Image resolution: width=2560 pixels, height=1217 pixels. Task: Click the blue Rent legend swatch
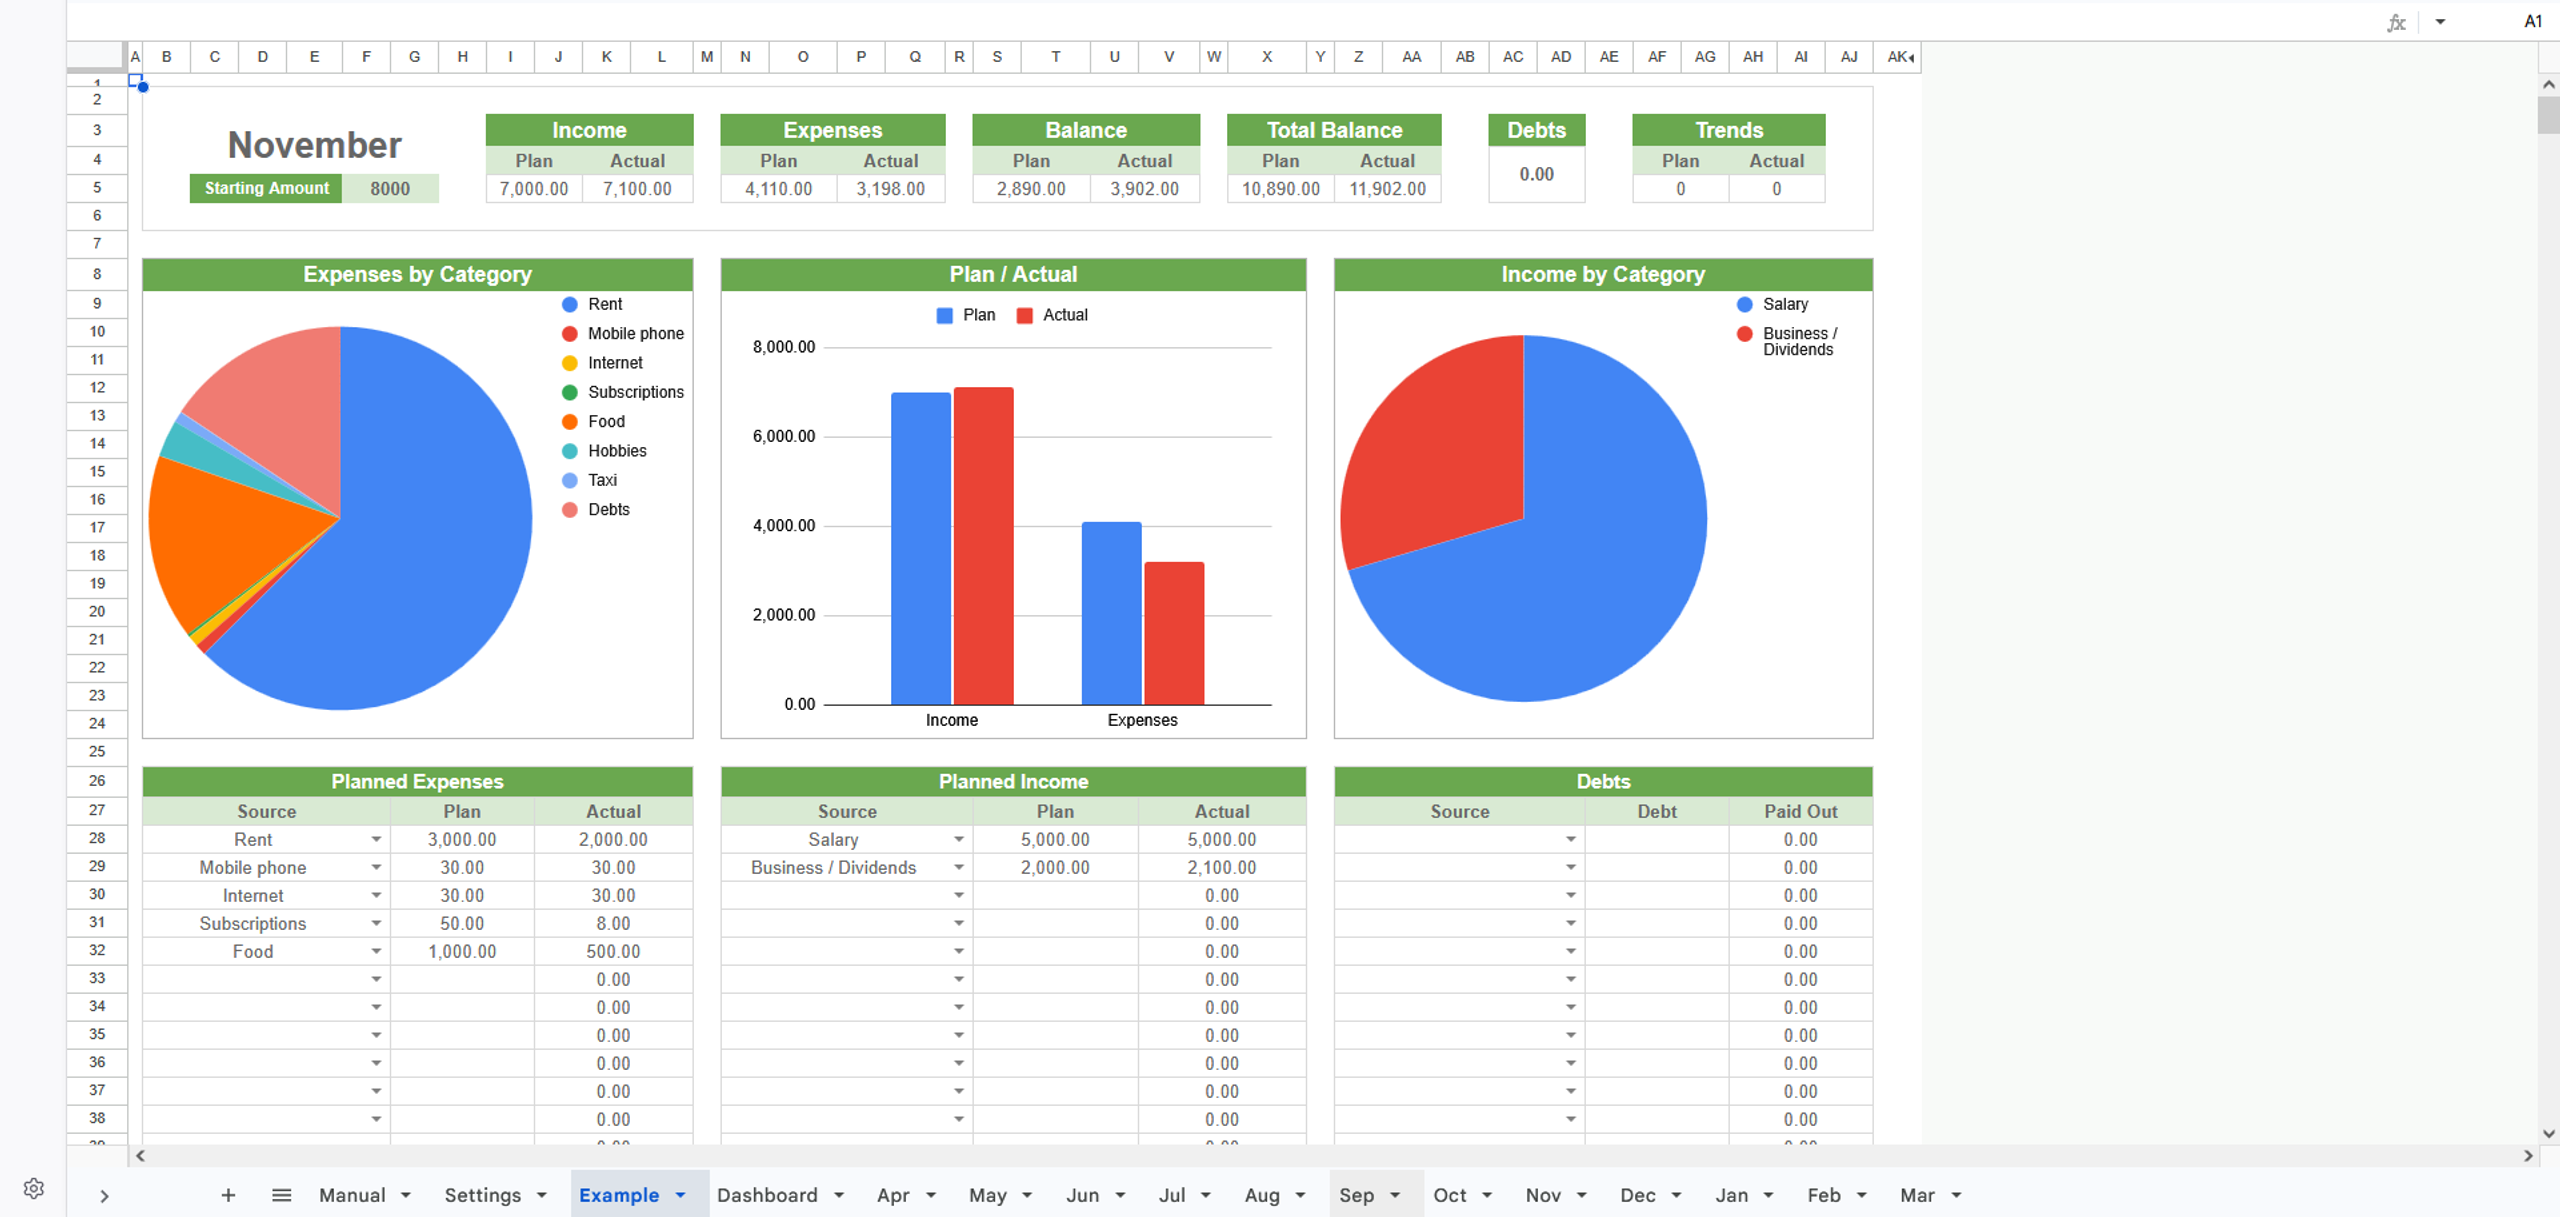tap(570, 304)
